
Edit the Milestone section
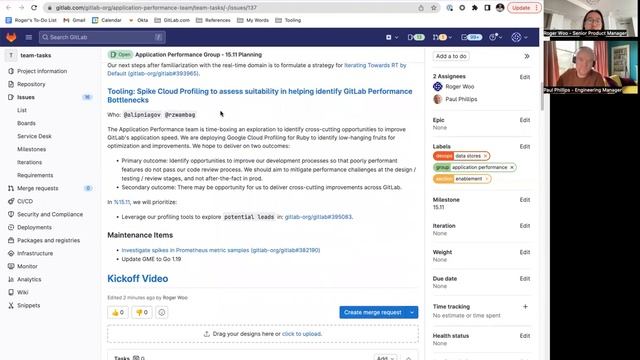[524, 200]
